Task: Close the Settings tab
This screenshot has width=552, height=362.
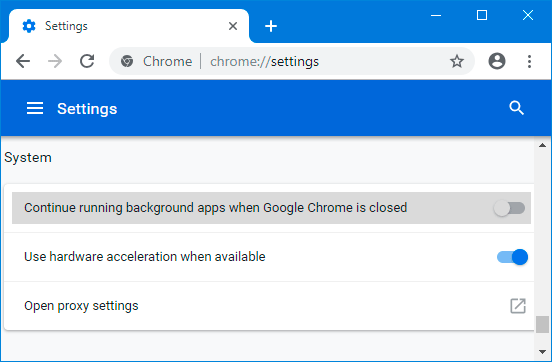Action: coord(233,26)
